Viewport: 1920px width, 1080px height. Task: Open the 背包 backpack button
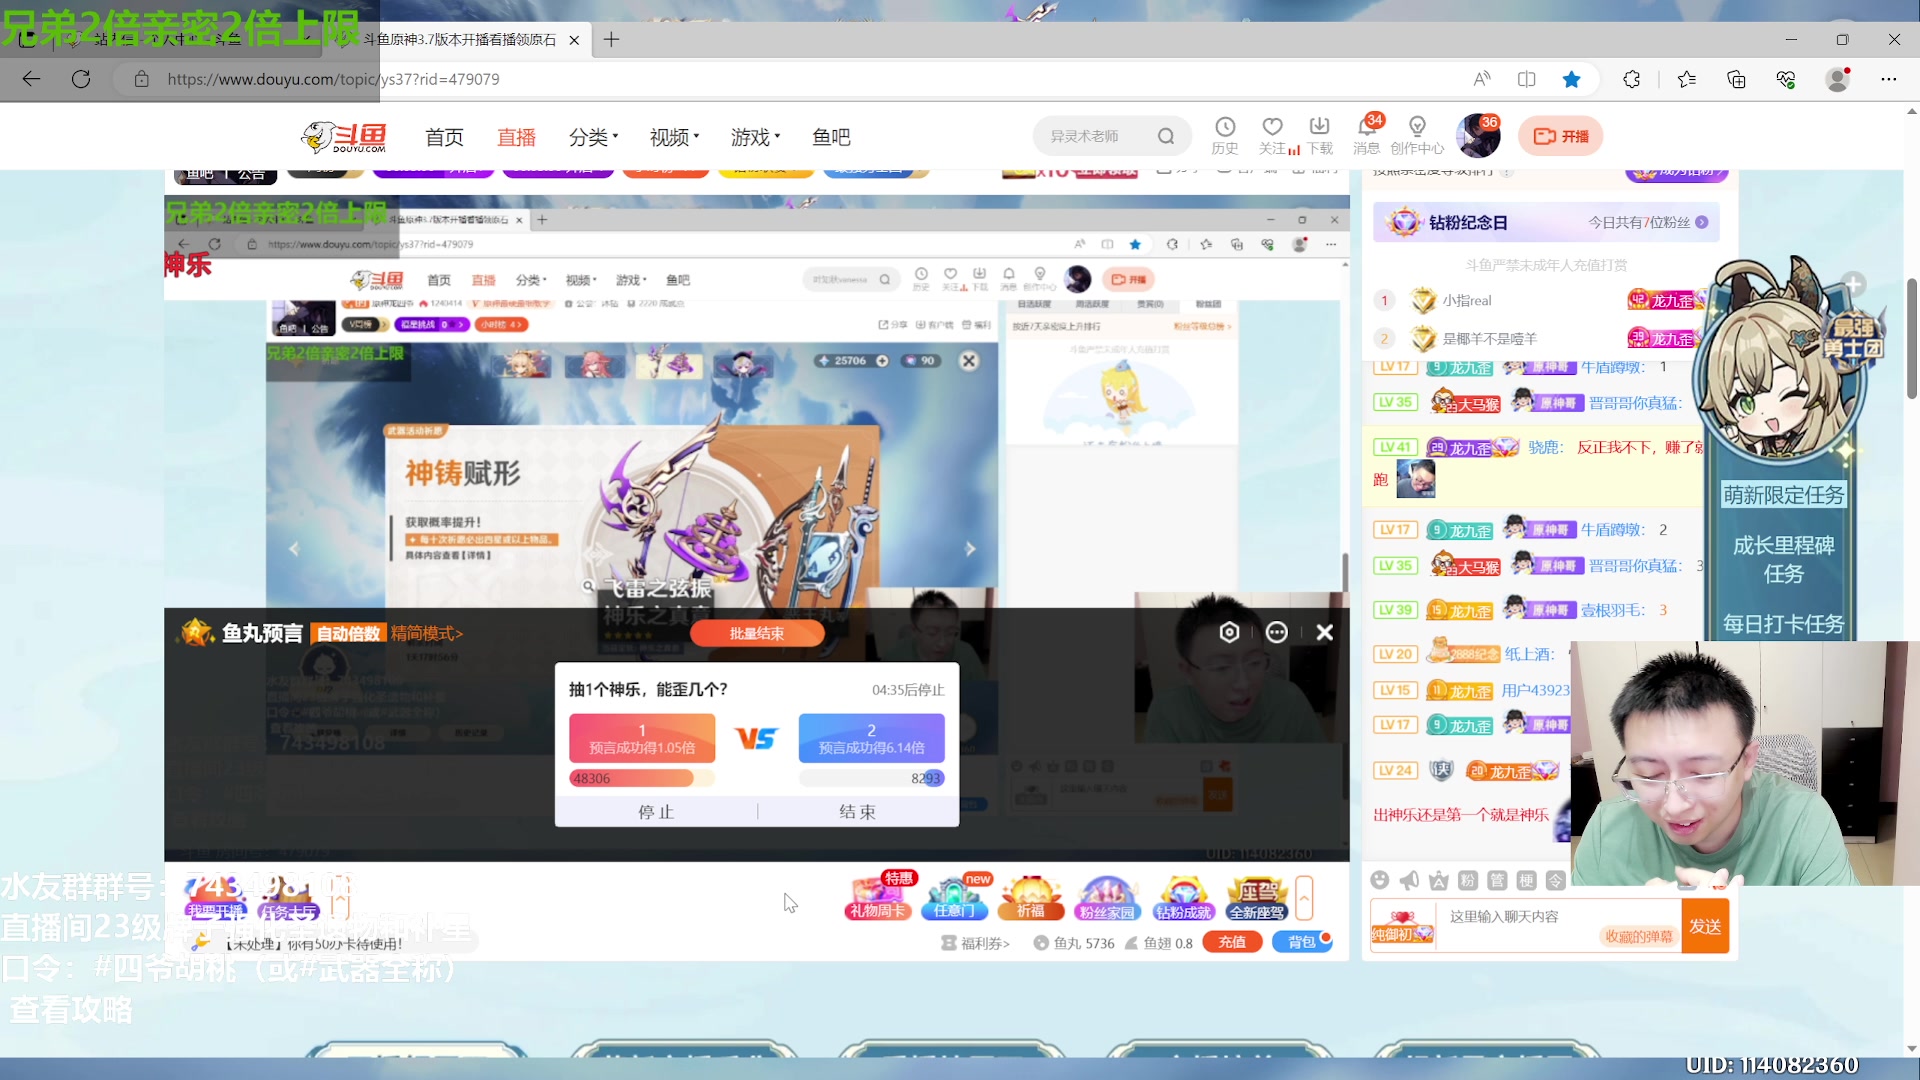coord(1302,942)
